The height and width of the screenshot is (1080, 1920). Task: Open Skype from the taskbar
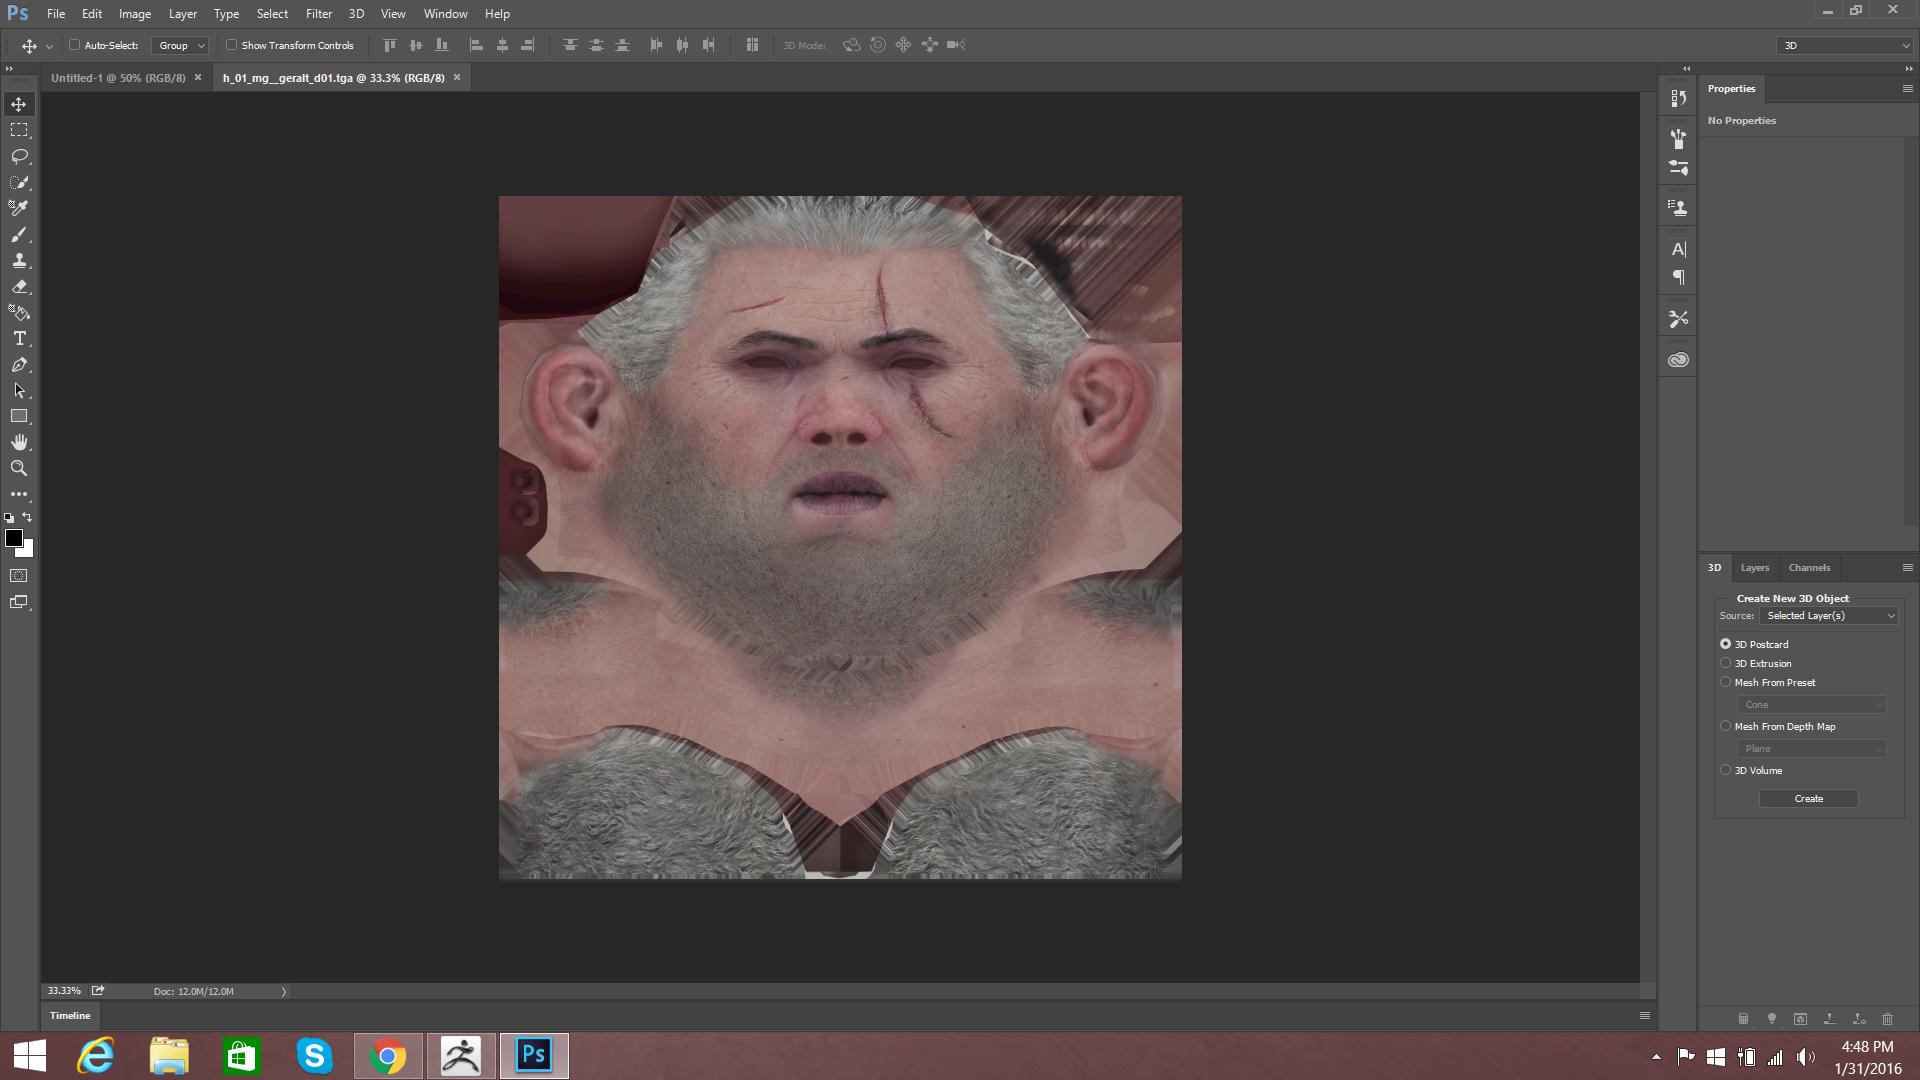(x=315, y=1056)
